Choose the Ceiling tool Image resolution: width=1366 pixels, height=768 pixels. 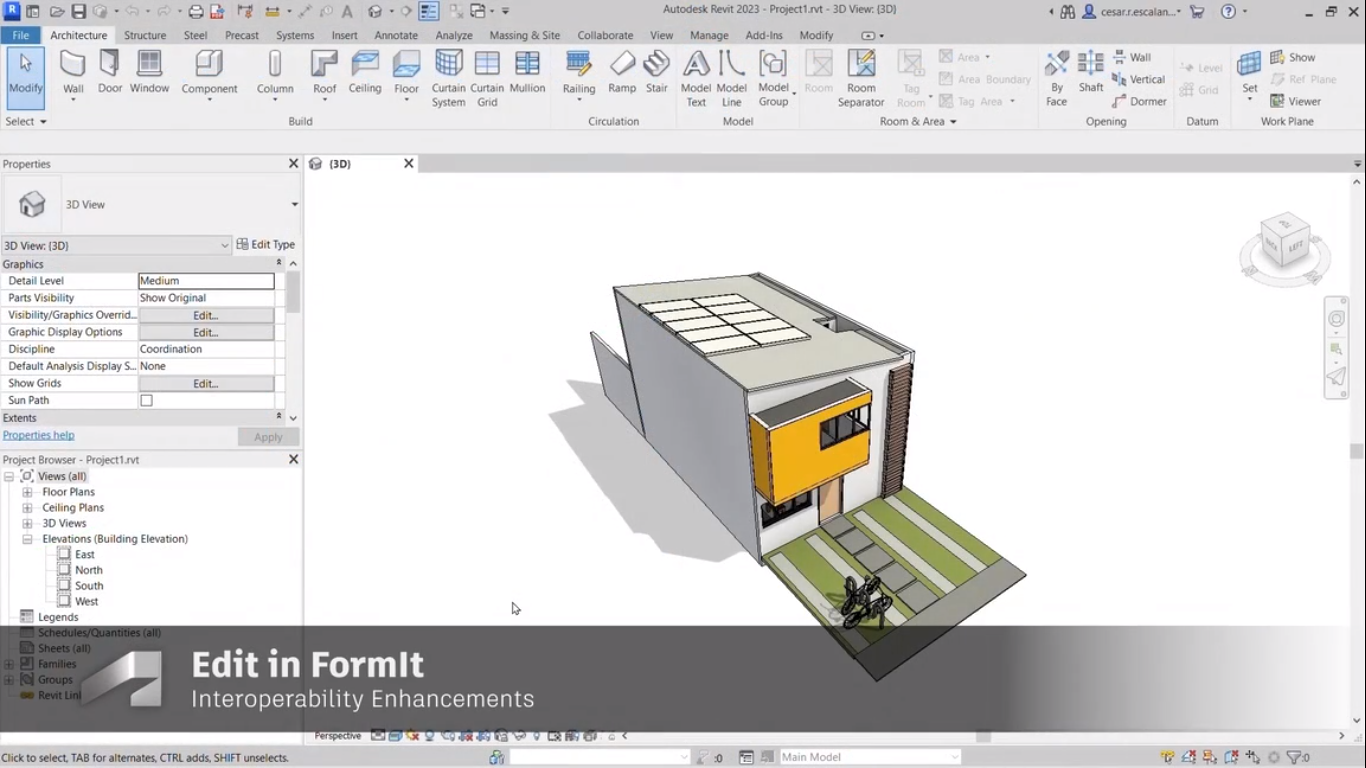pos(365,72)
